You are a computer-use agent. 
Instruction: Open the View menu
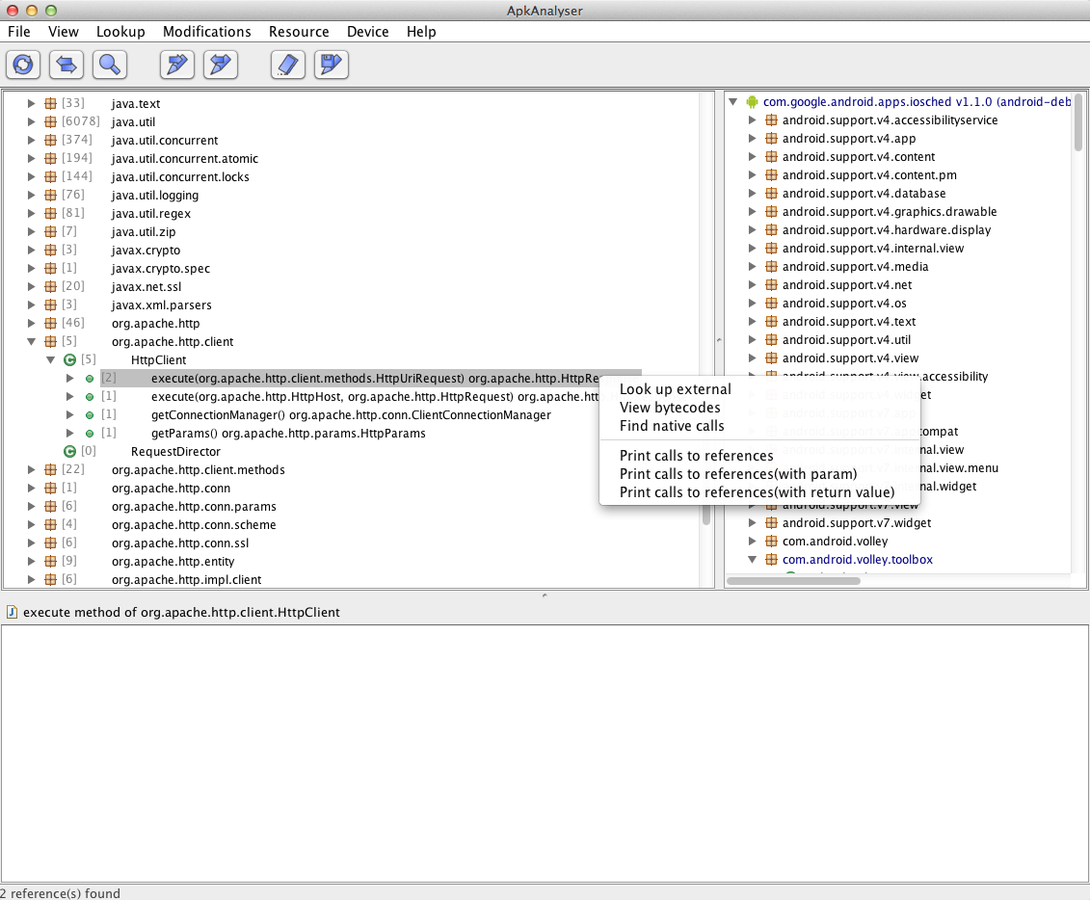tap(63, 32)
